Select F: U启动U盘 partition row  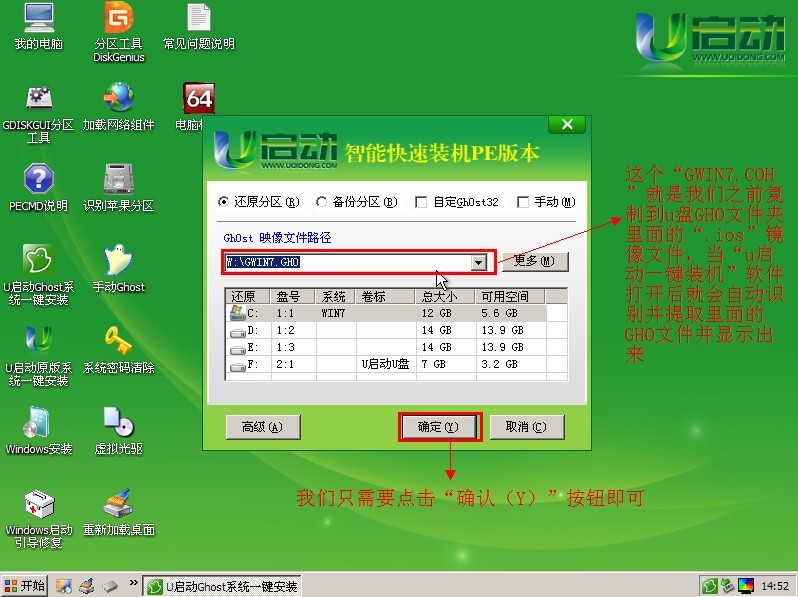[396, 364]
